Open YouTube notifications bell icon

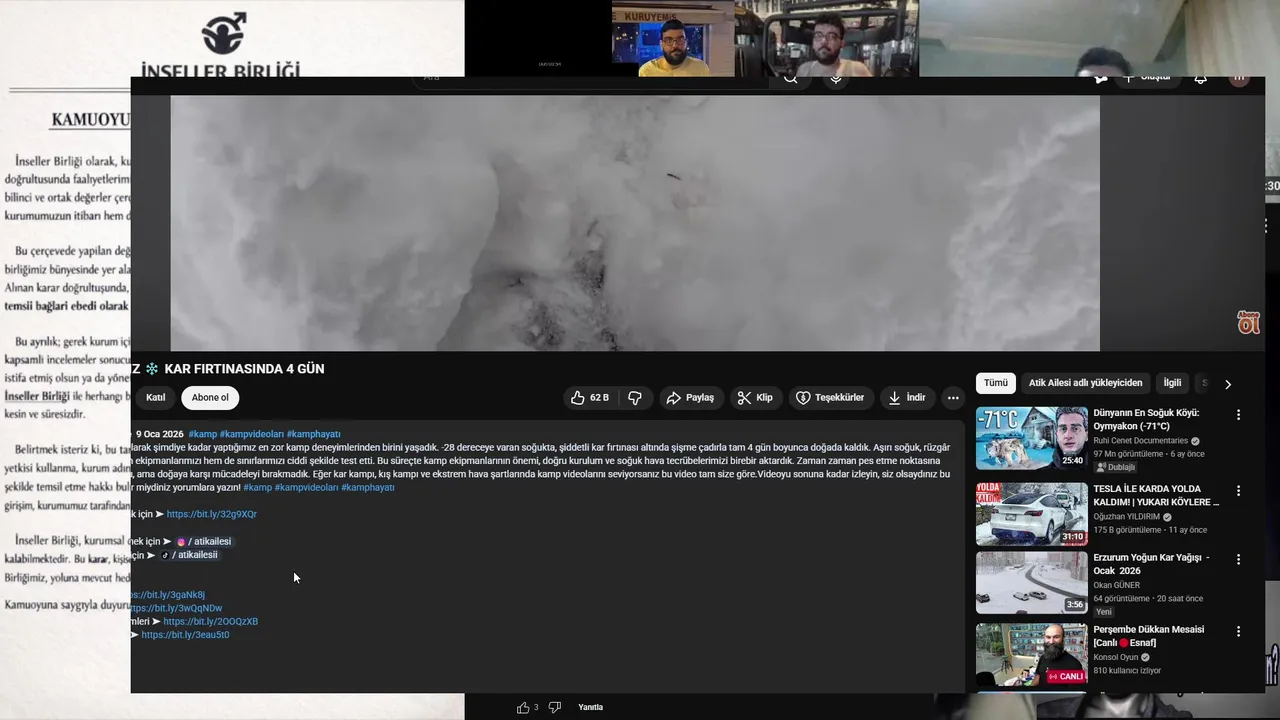(1200, 80)
